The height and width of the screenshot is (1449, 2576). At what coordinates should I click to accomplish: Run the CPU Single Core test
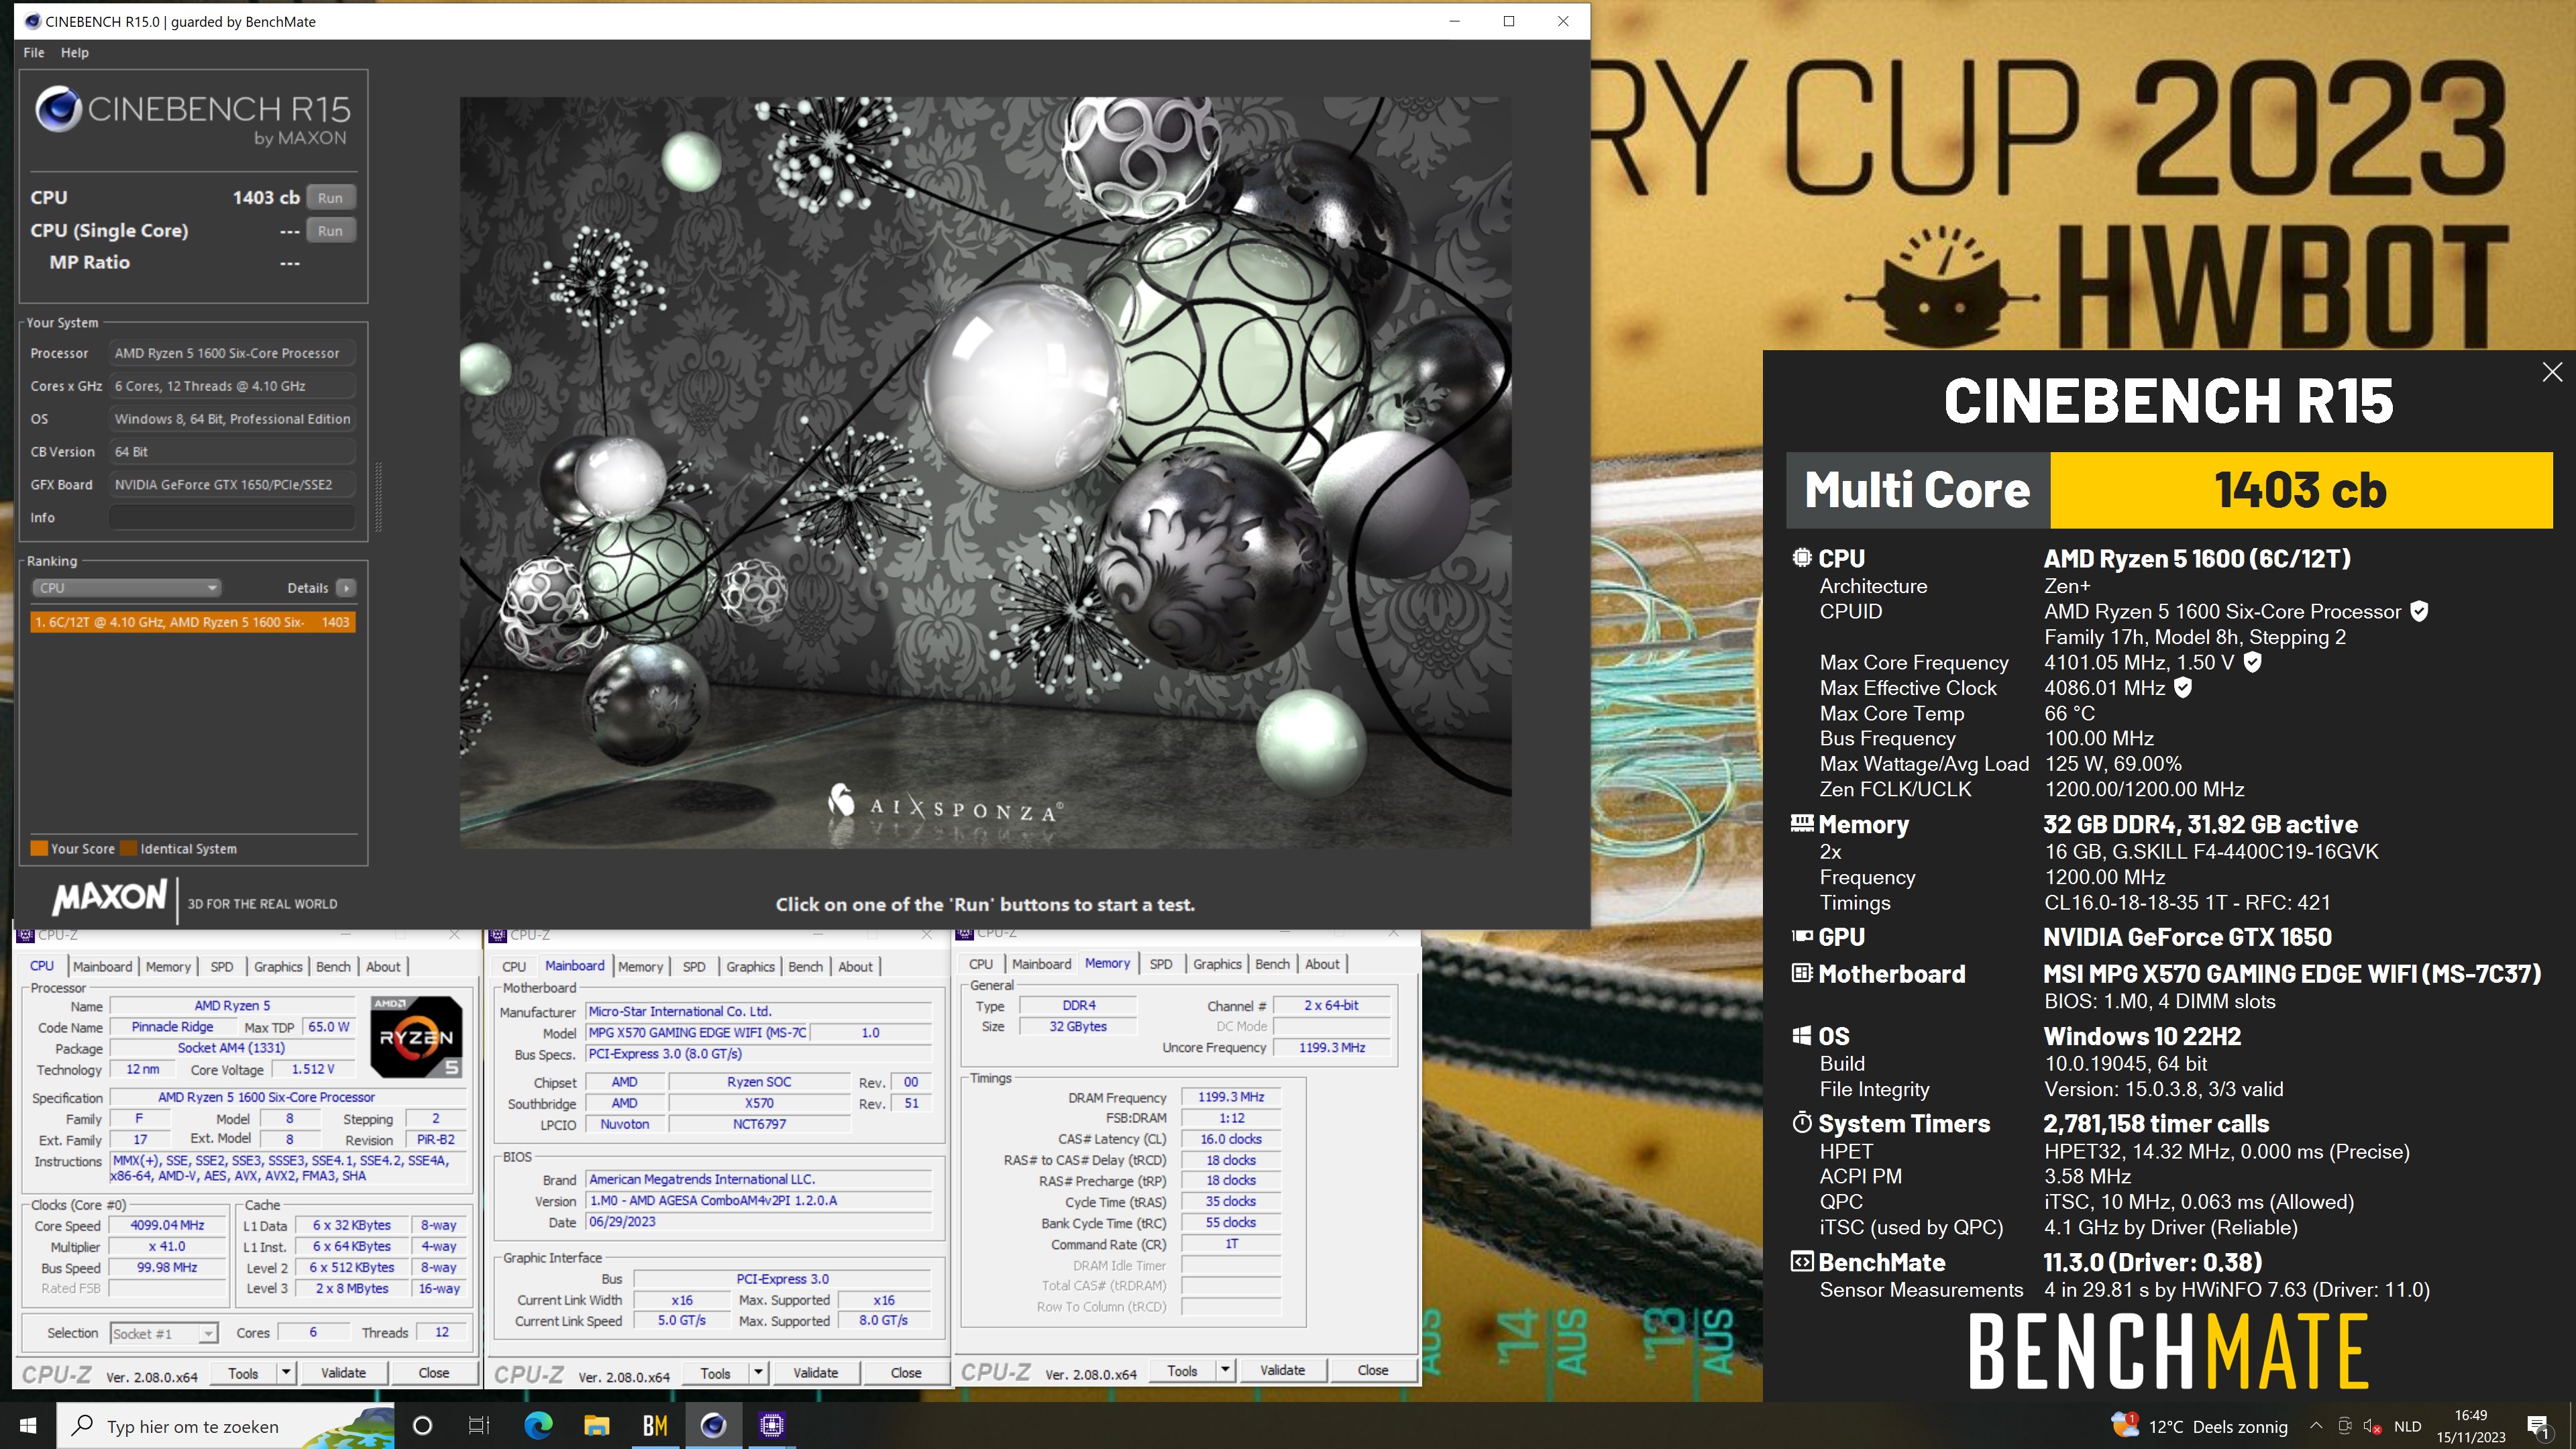[330, 230]
